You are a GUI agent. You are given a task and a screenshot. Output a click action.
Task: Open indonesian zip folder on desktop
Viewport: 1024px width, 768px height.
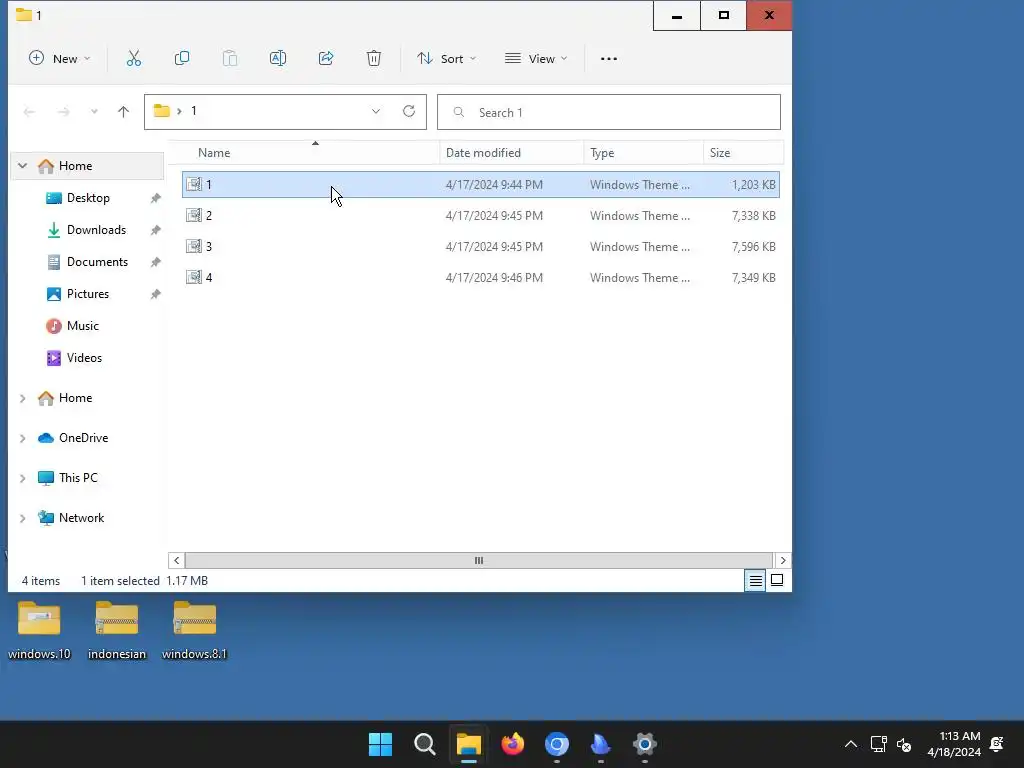[117, 630]
